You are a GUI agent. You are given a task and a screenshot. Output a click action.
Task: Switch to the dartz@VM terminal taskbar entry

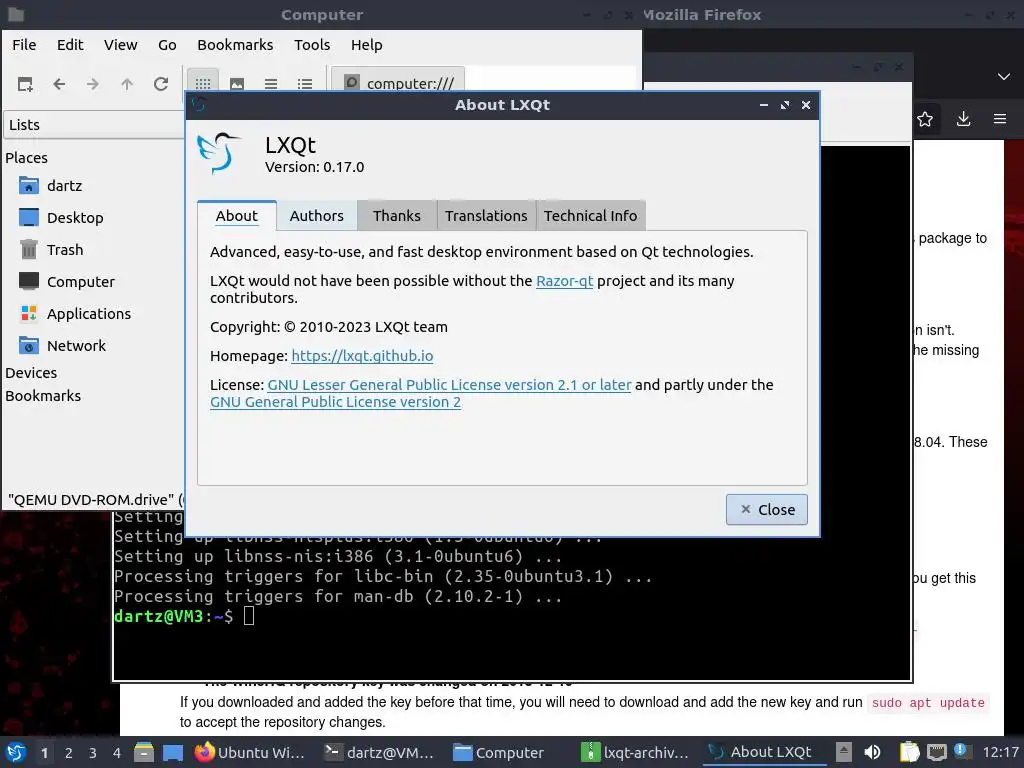379,752
